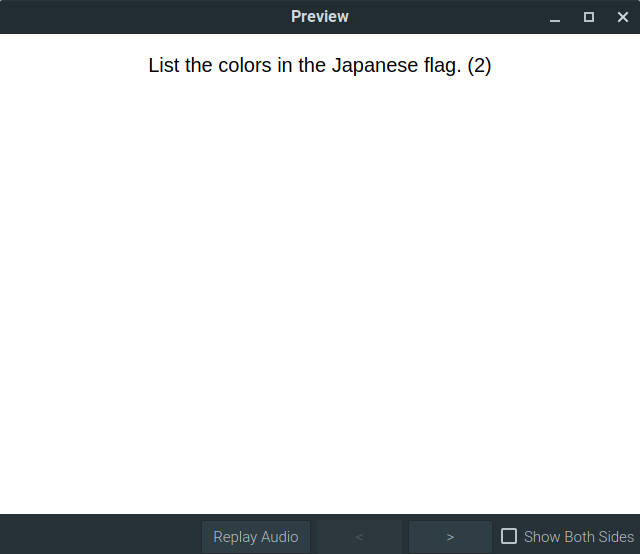Viewport: 640px width, 554px height.
Task: Click the Preview title in title bar
Action: 320,17
